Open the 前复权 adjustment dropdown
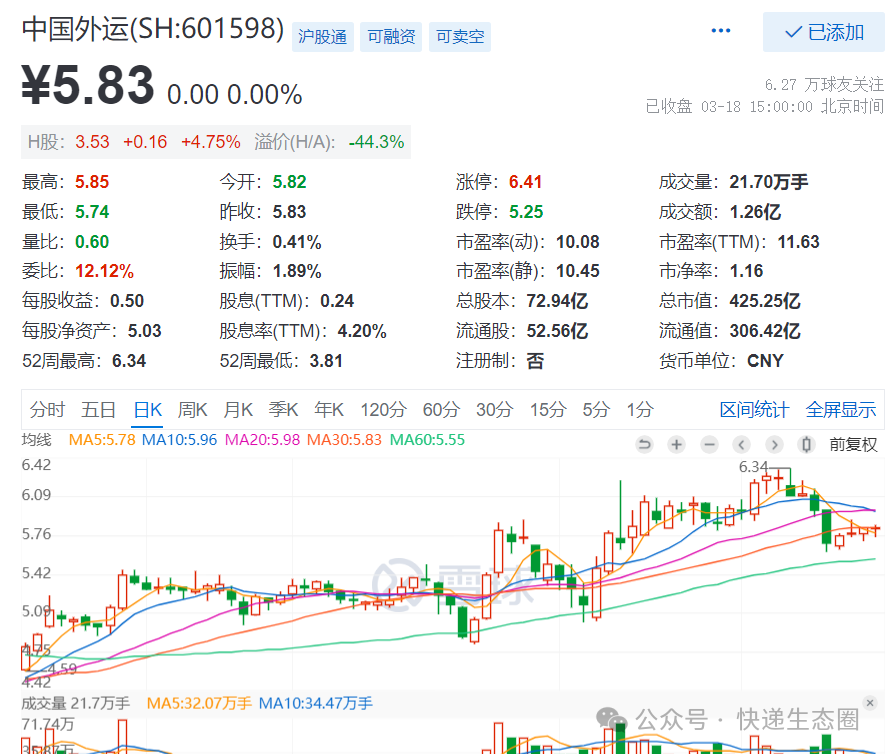 click(853, 445)
